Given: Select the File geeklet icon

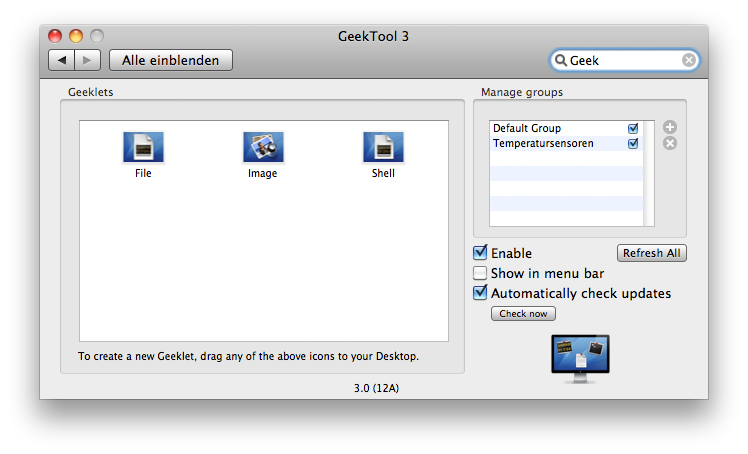Looking at the screenshot, I should [x=143, y=147].
